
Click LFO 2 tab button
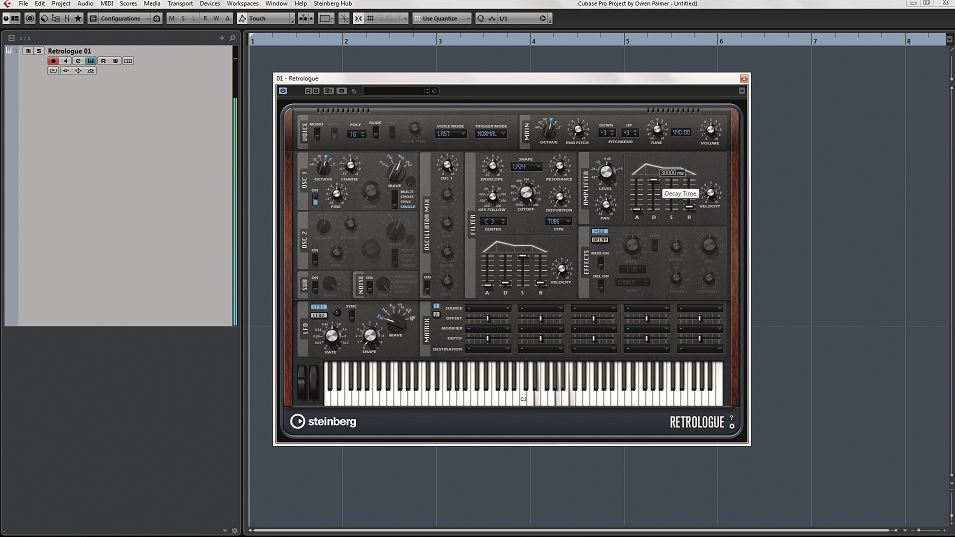pyautogui.click(x=319, y=315)
